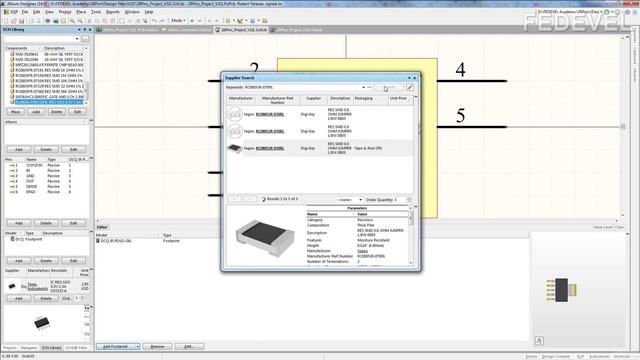Click Add button in Model section
The width and height of the screenshot is (640, 360).
(19, 261)
